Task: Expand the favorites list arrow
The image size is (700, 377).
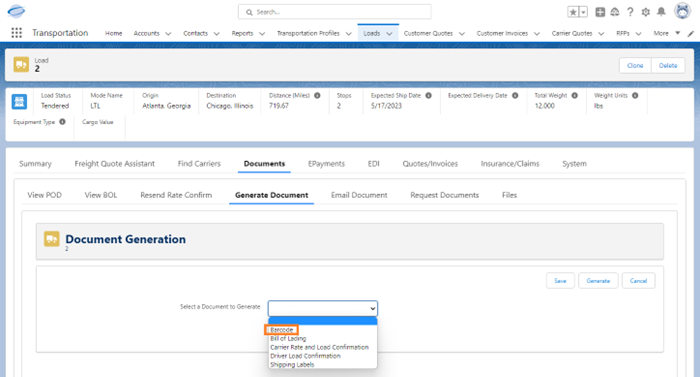Action: coord(583,12)
